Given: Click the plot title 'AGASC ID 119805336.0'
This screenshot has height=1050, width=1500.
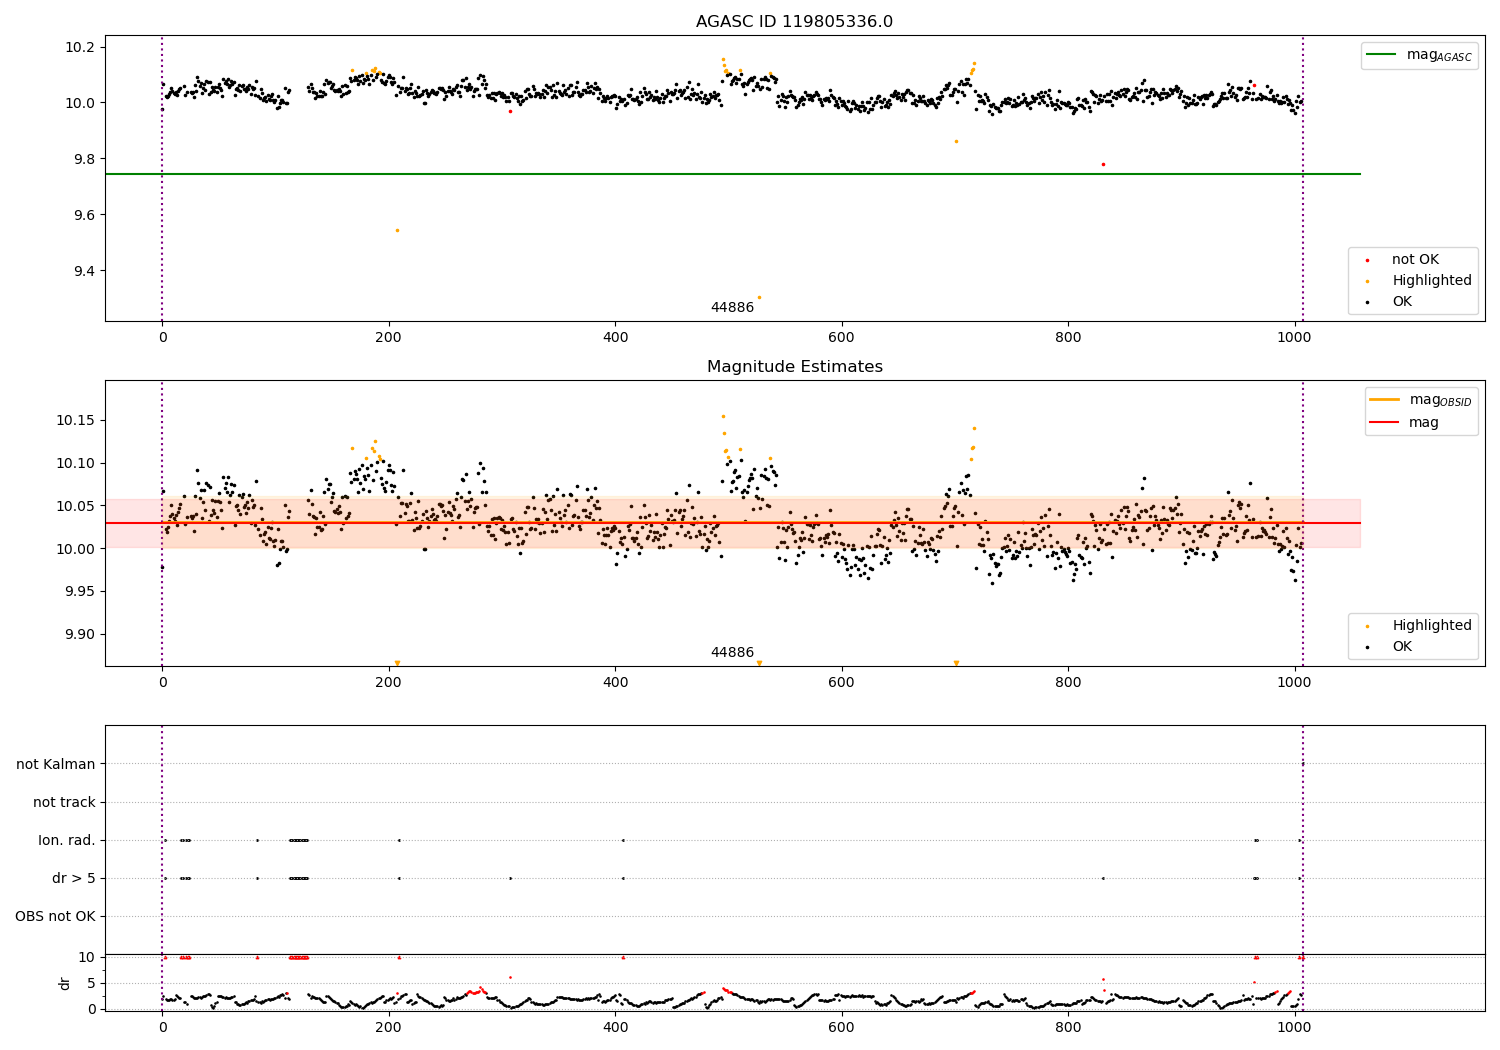Looking at the screenshot, I should pyautogui.click(x=794, y=22).
